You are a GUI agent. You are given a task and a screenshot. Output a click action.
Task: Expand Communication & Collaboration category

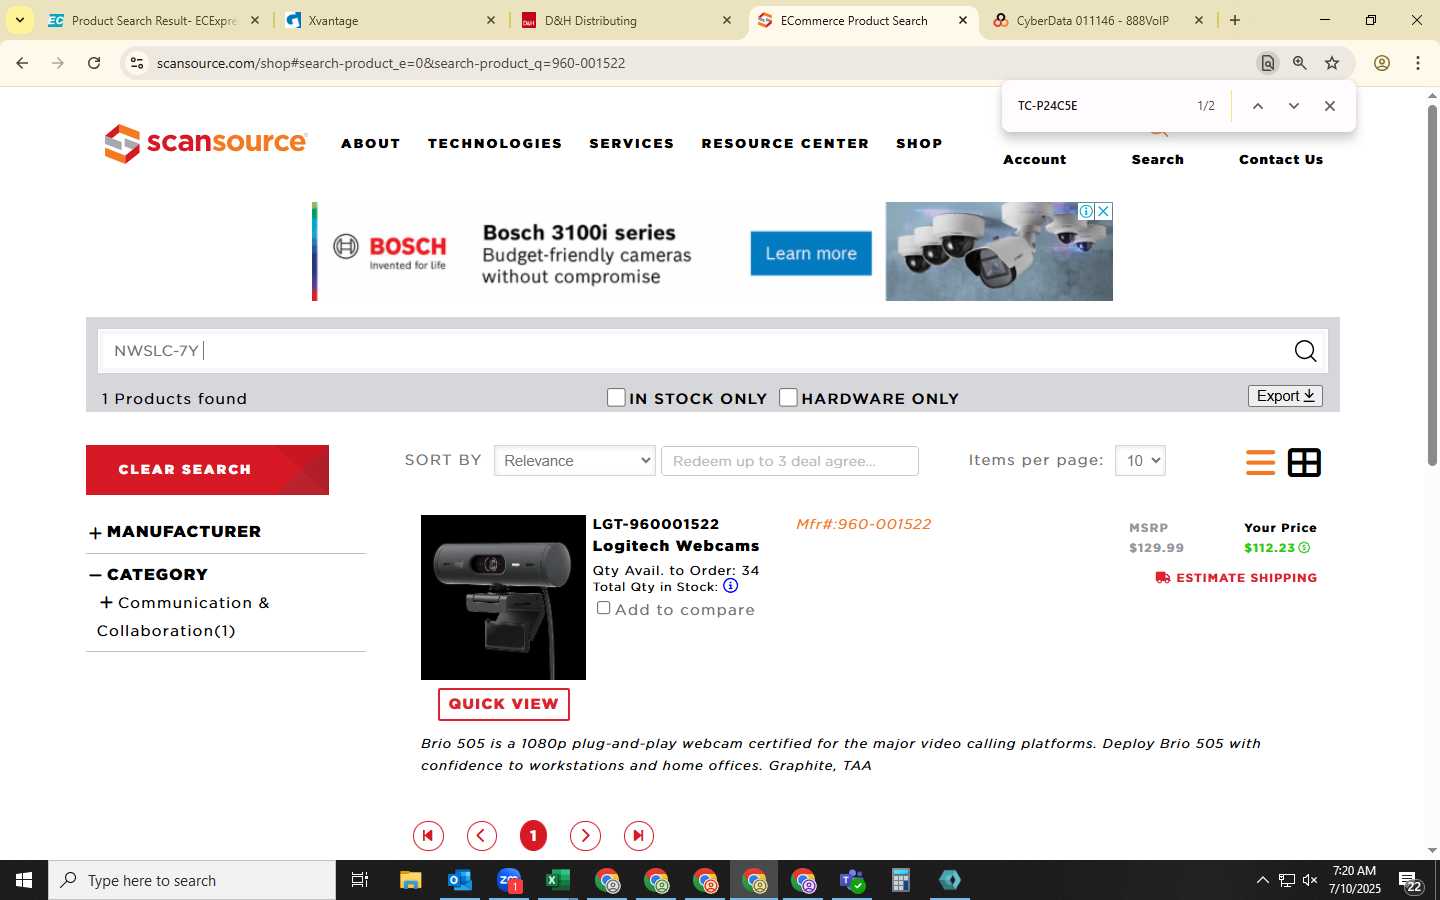[x=106, y=602]
